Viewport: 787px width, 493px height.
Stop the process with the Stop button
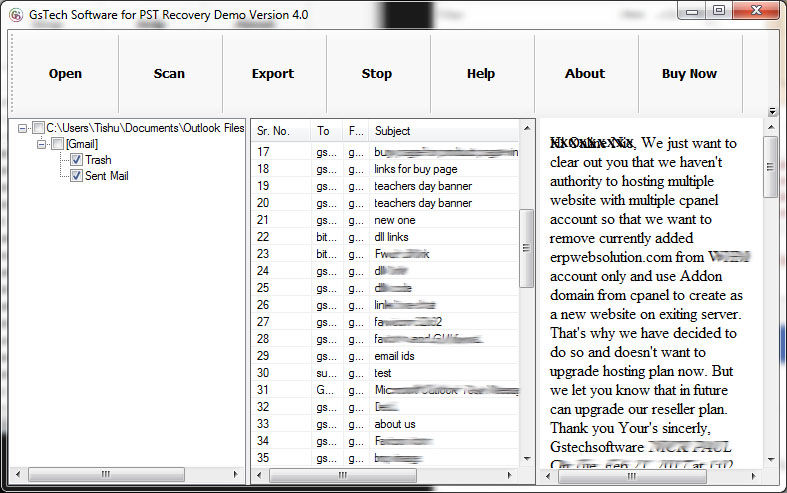point(377,74)
